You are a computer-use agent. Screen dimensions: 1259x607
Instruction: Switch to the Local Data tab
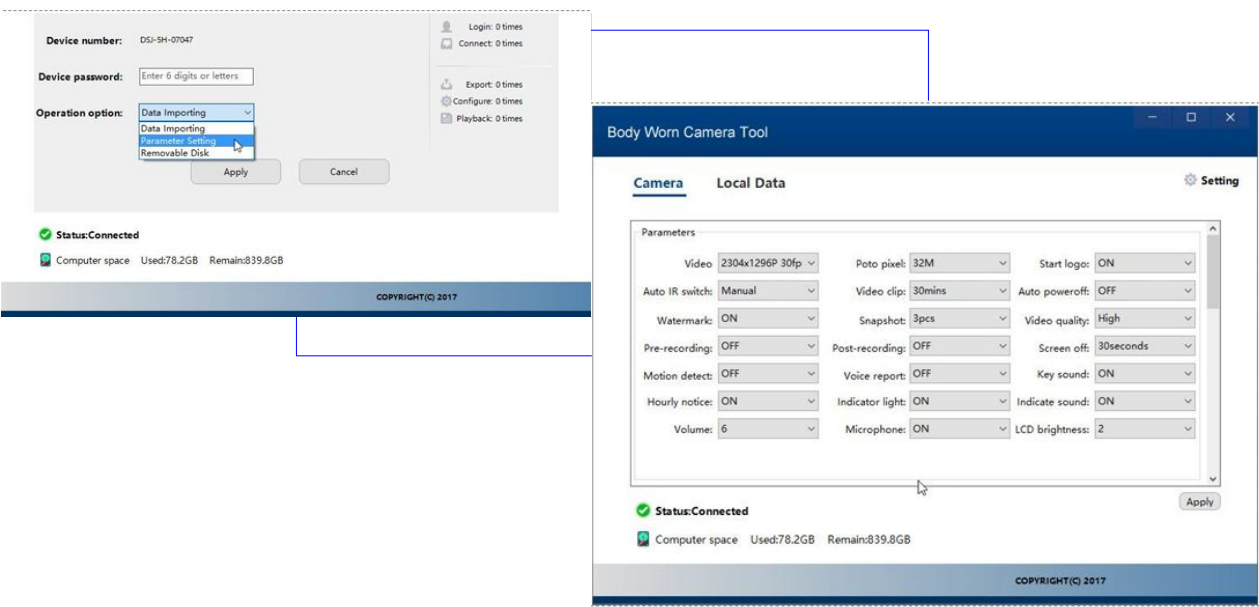751,183
